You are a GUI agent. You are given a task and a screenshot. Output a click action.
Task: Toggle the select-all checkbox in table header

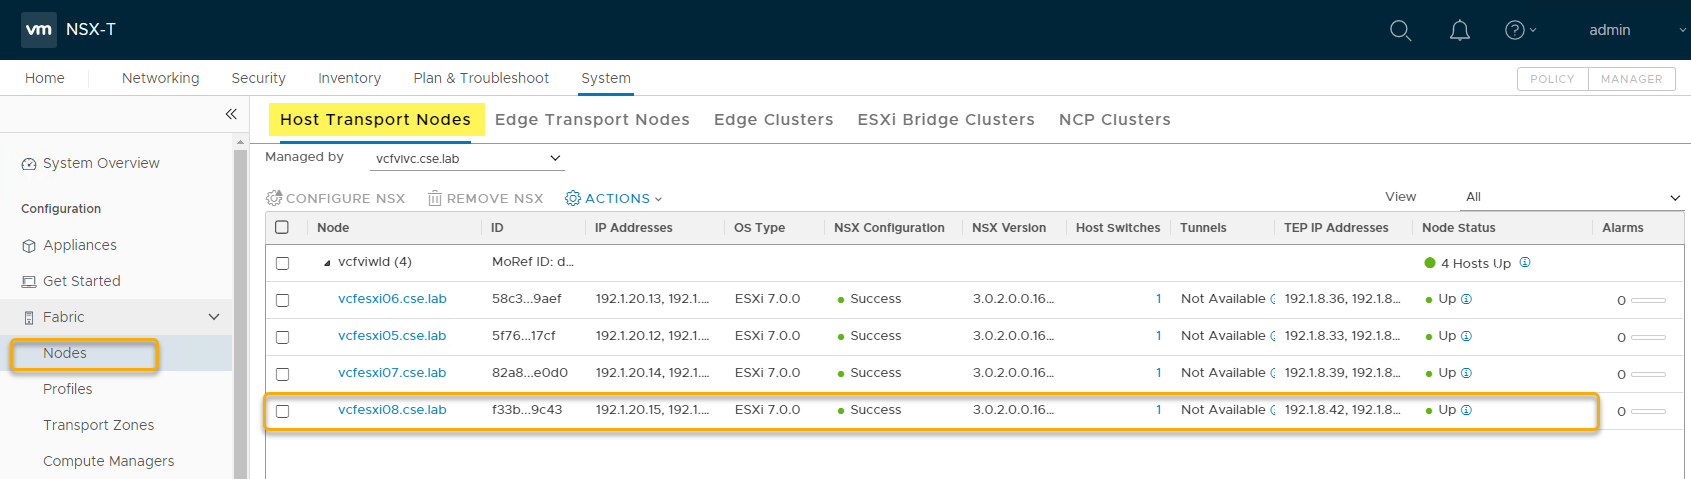[x=282, y=228]
